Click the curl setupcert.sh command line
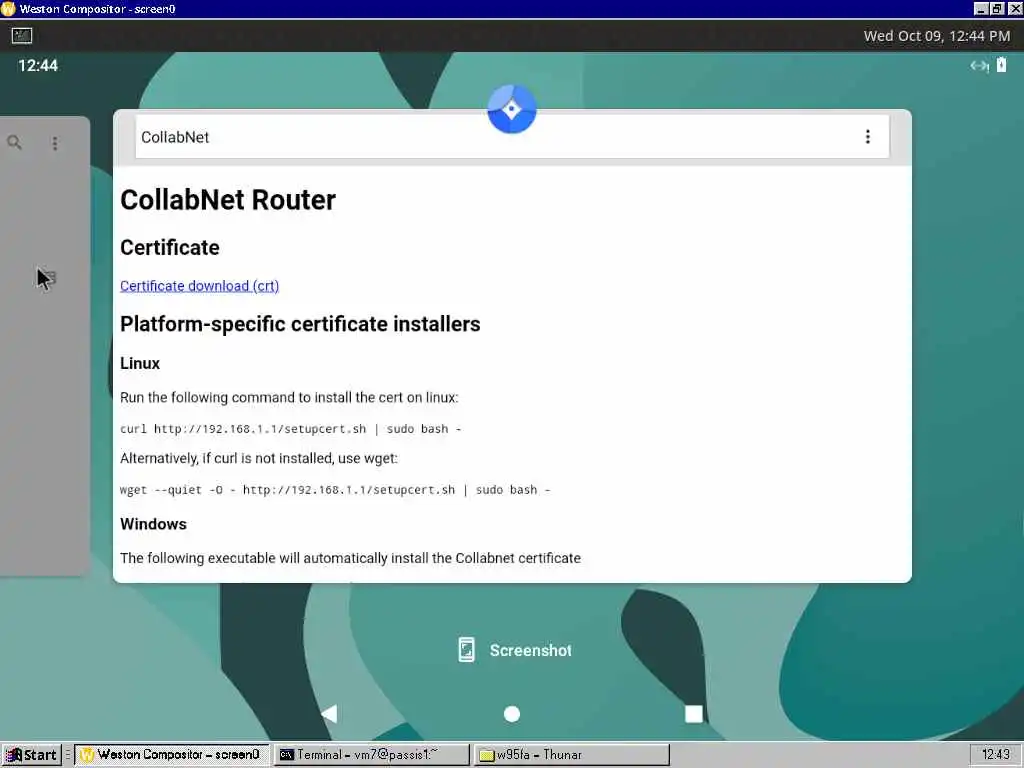 point(291,429)
